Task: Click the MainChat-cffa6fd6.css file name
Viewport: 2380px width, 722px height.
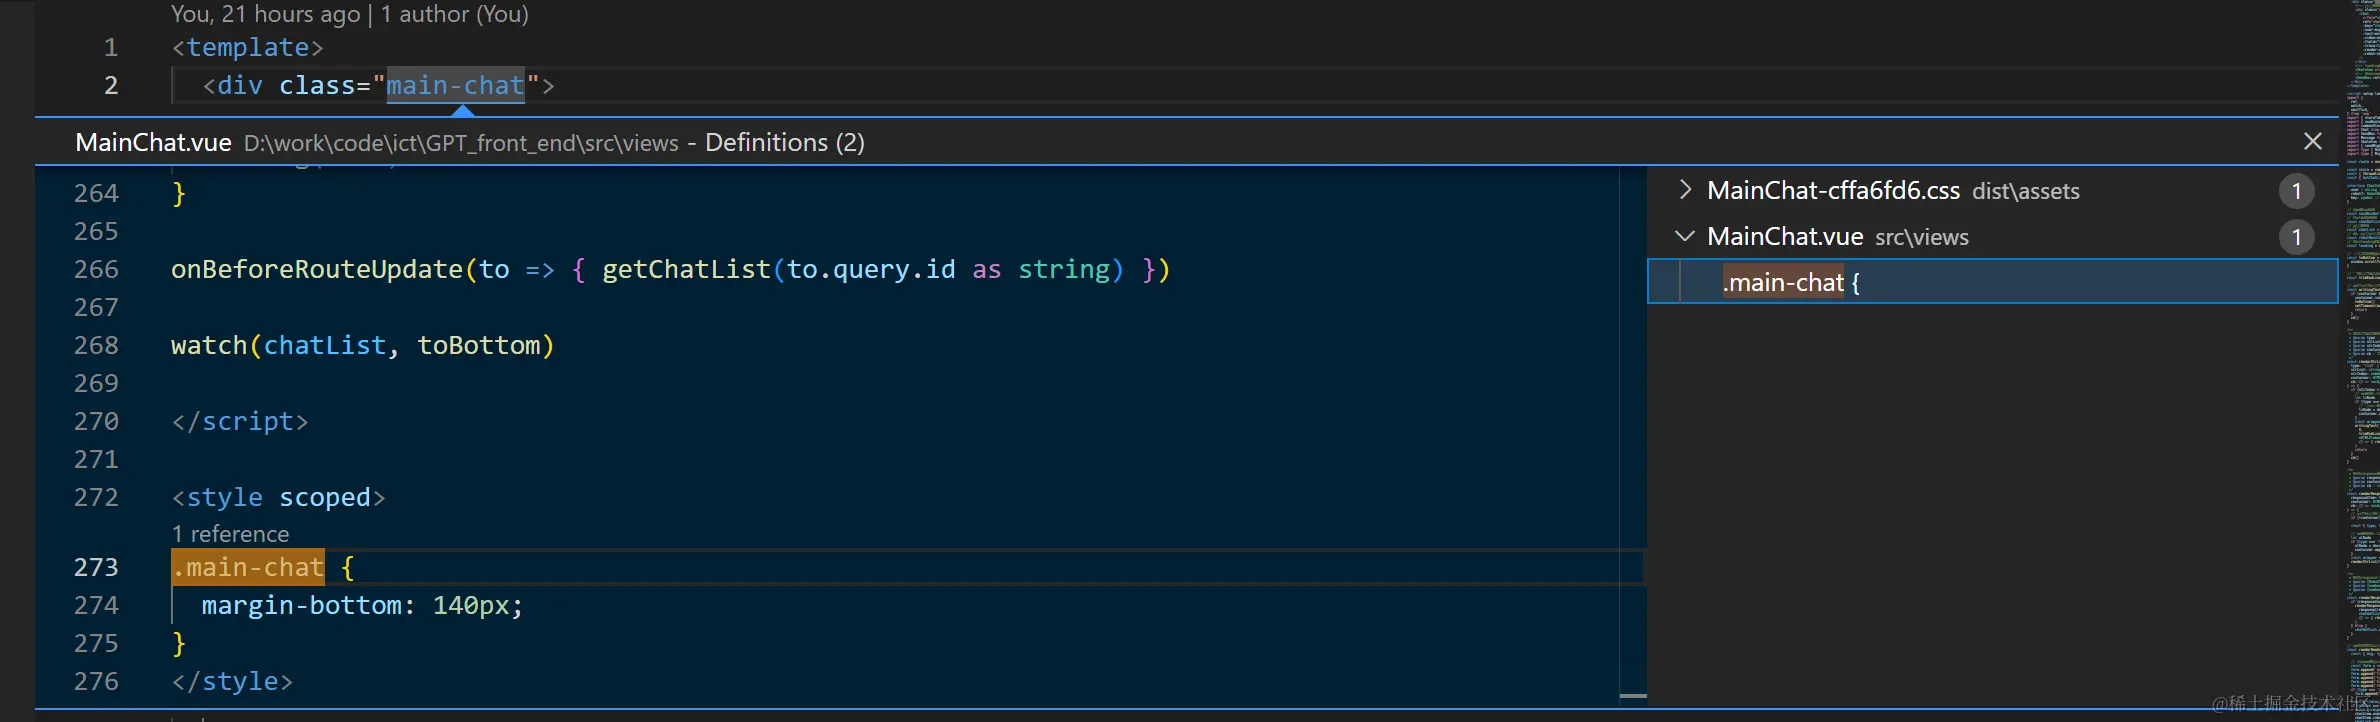Action: click(x=1832, y=191)
